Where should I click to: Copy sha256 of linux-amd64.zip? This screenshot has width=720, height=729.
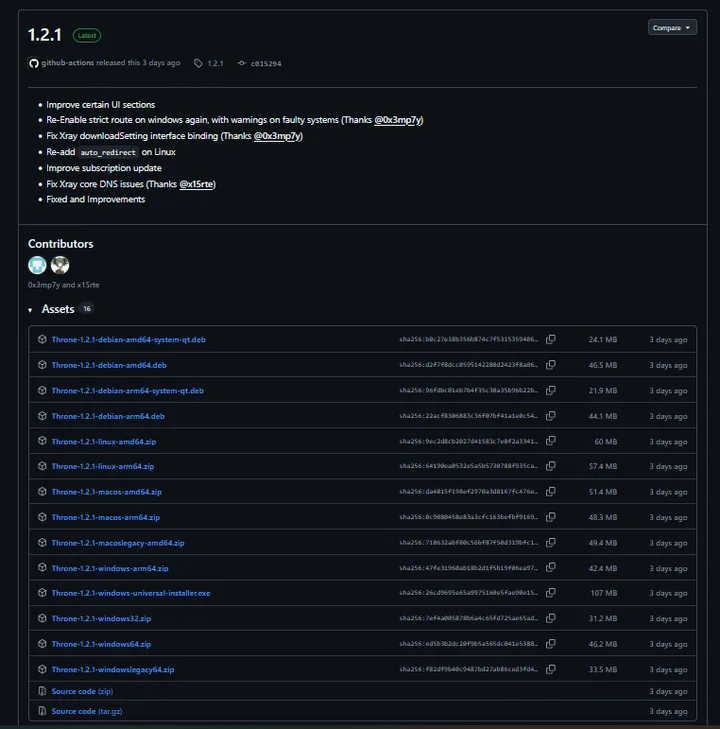coord(551,440)
